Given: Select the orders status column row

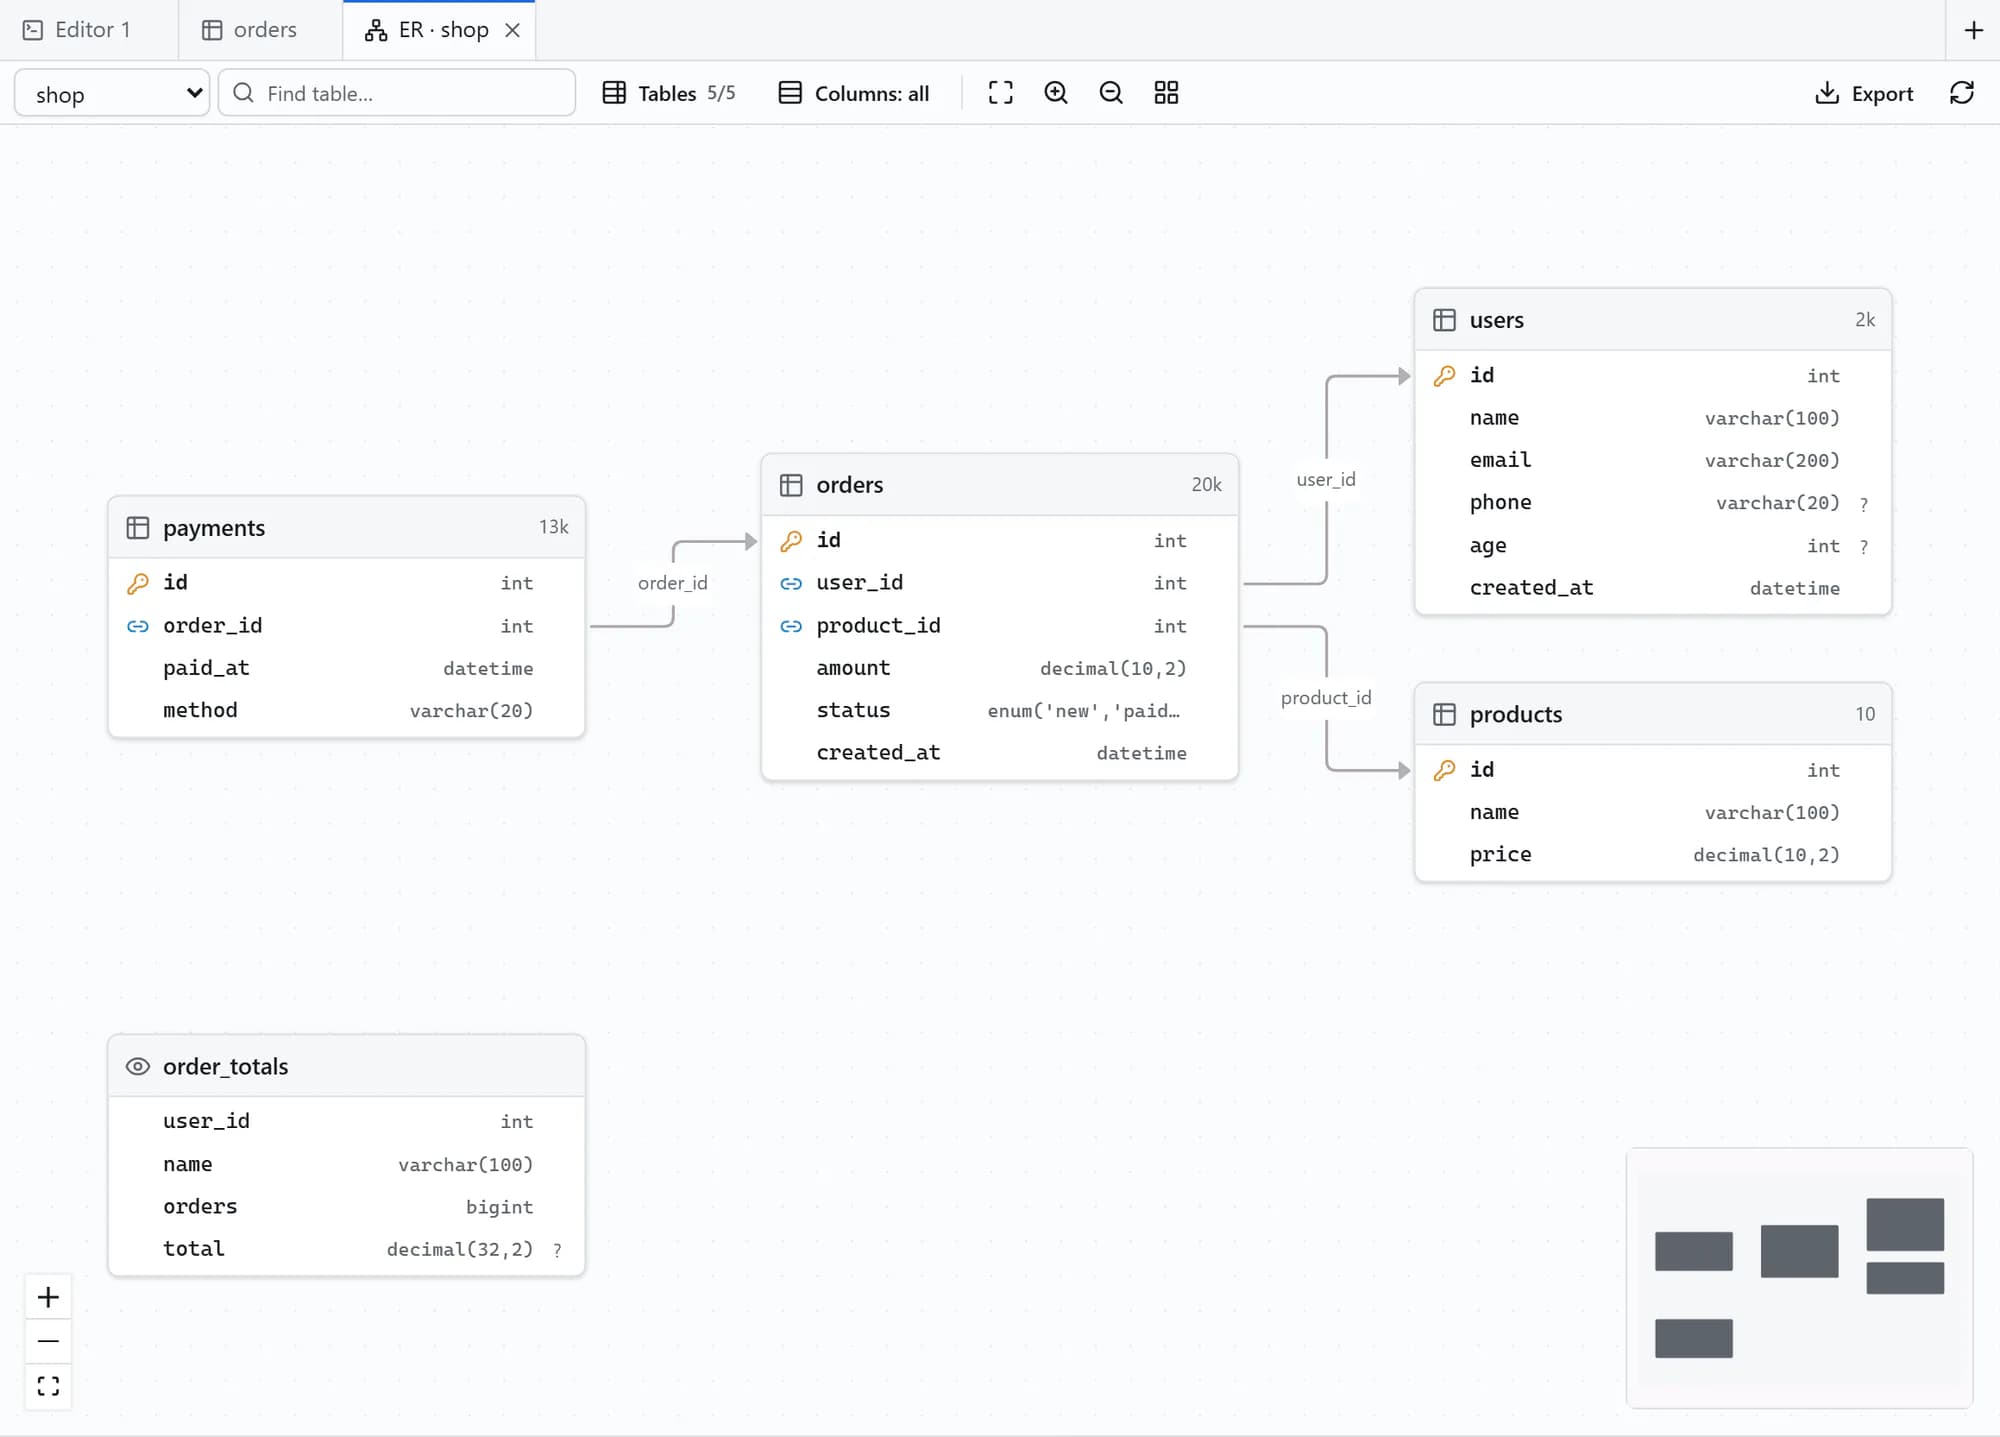Looking at the screenshot, I should [1000, 710].
